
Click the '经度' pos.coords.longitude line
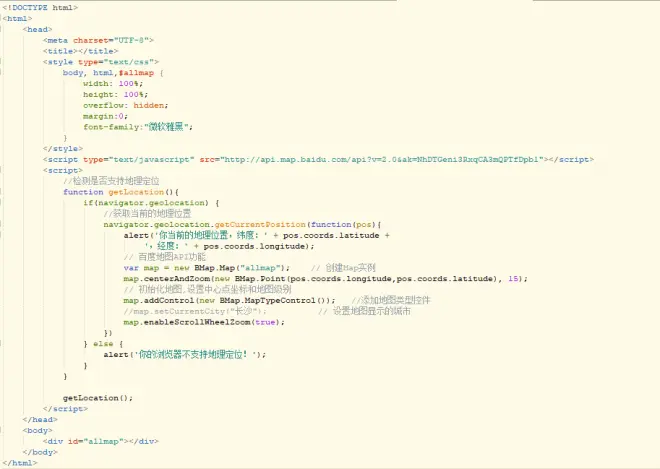[229, 246]
